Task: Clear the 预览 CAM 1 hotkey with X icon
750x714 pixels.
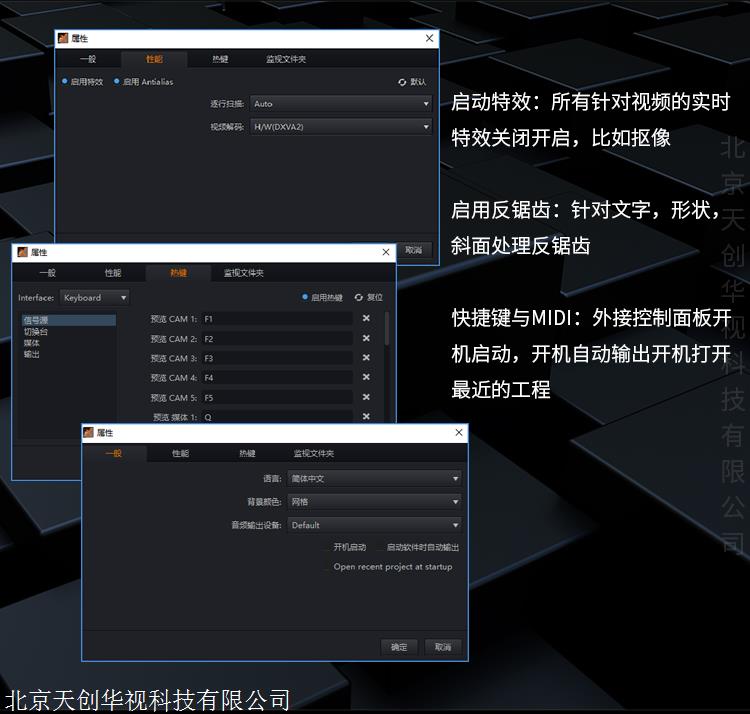Action: point(366,319)
